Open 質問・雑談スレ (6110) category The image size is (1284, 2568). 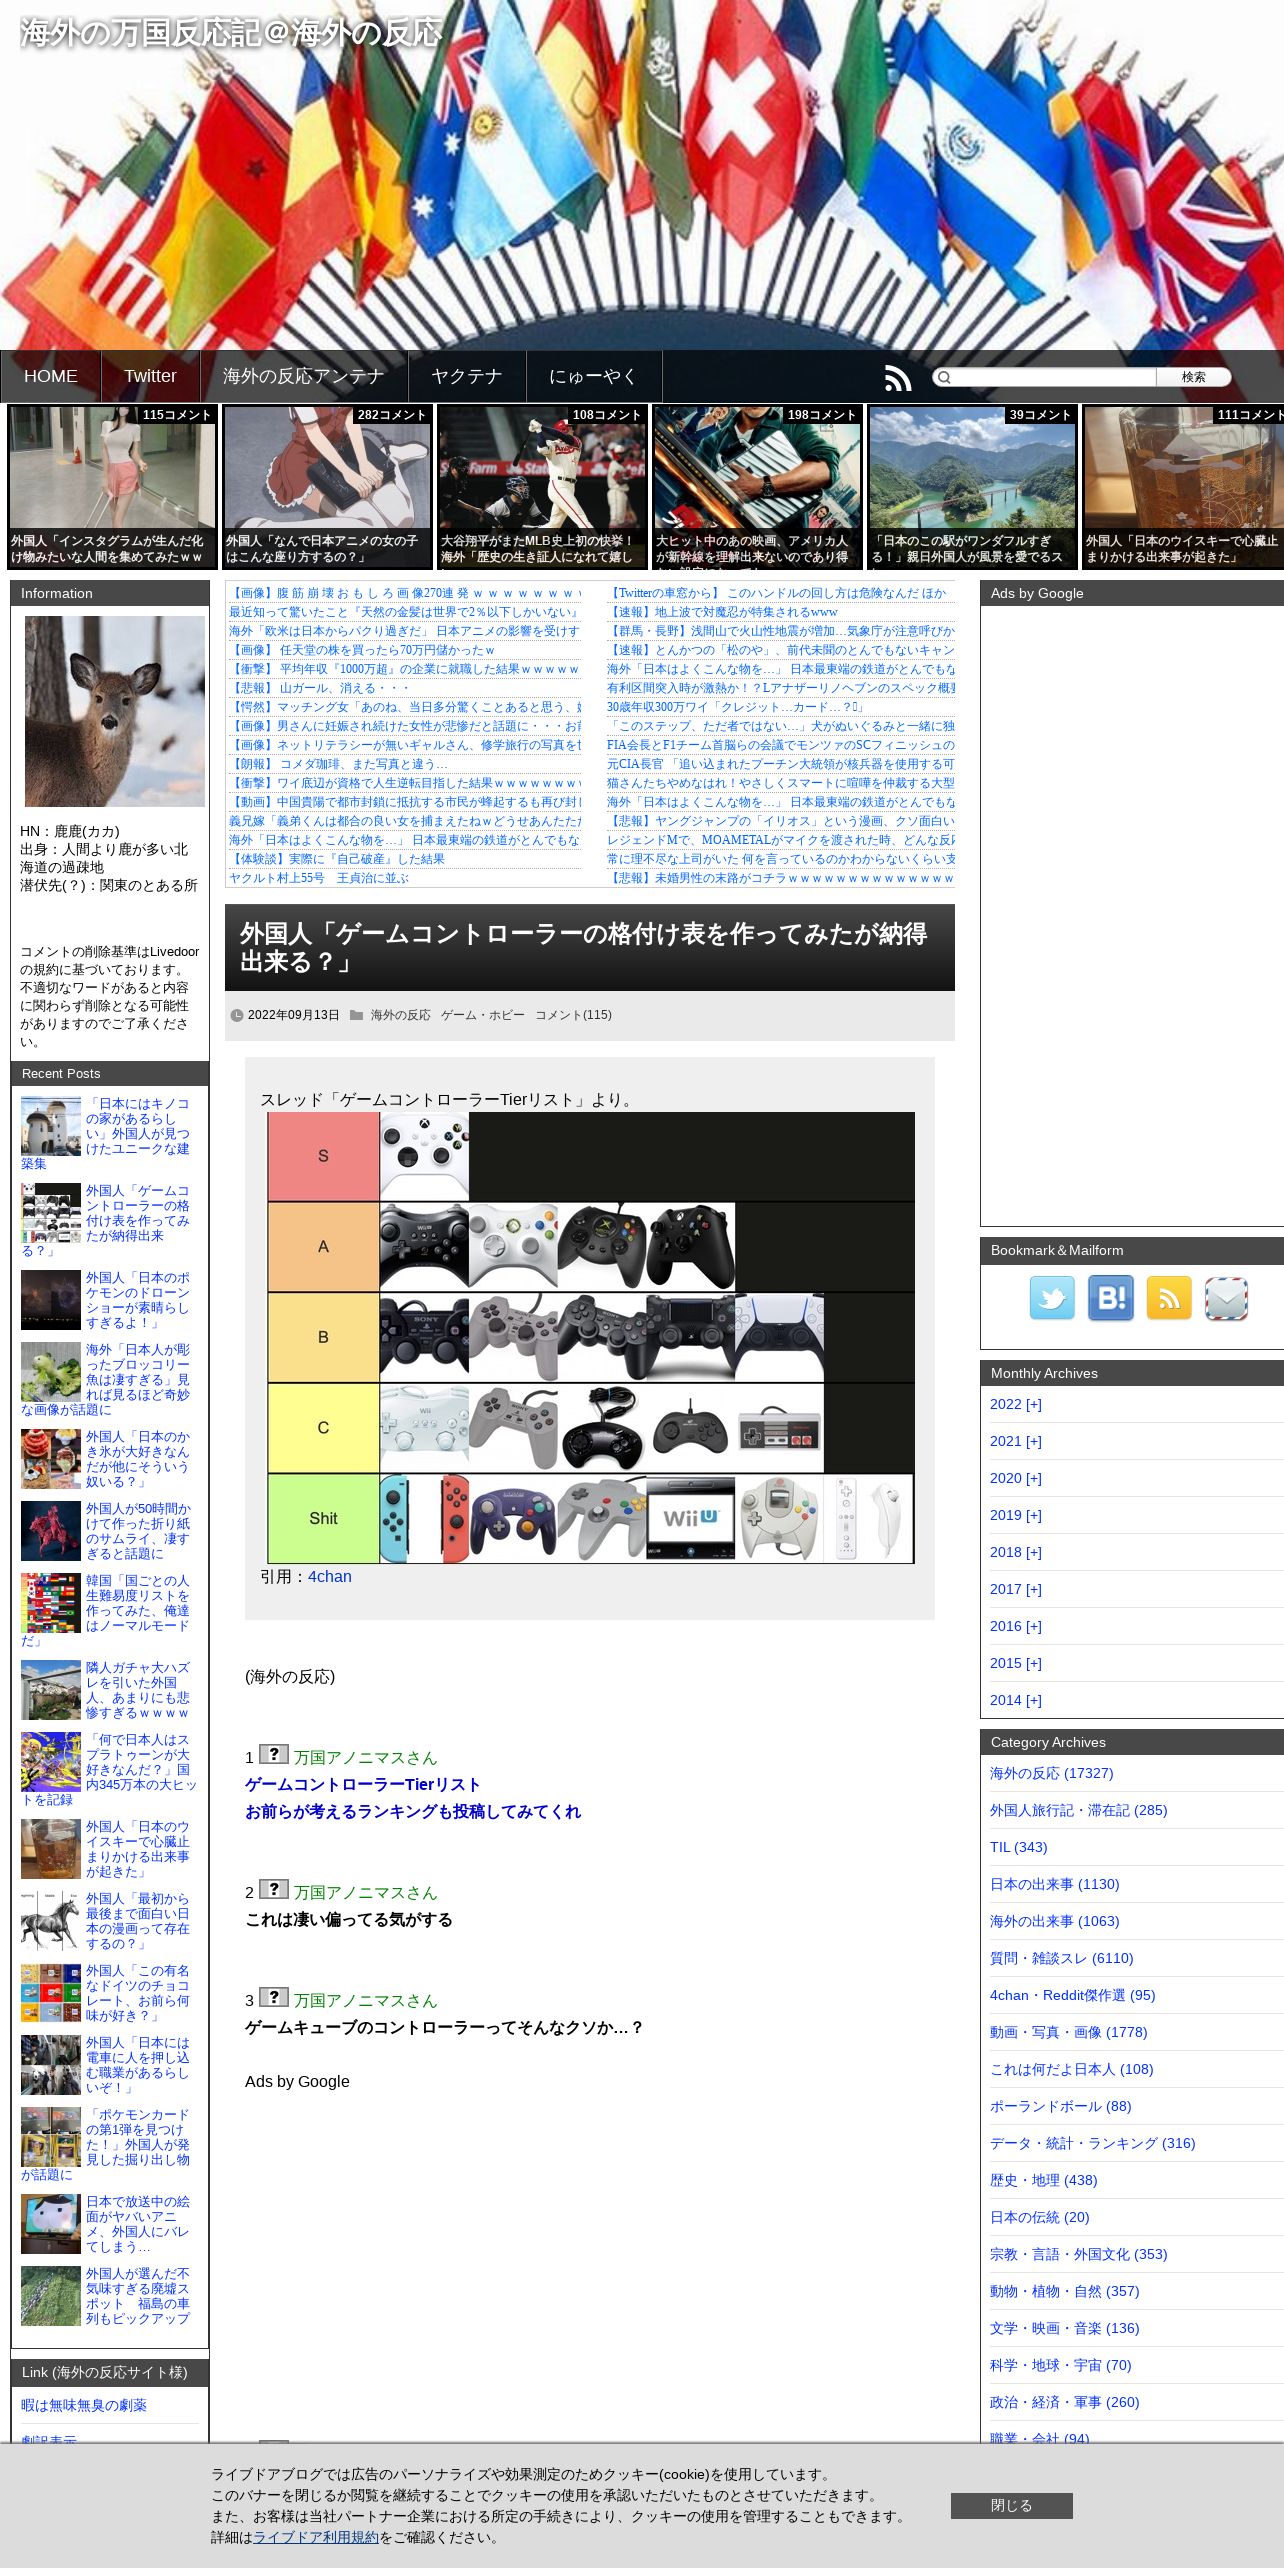[1061, 1958]
